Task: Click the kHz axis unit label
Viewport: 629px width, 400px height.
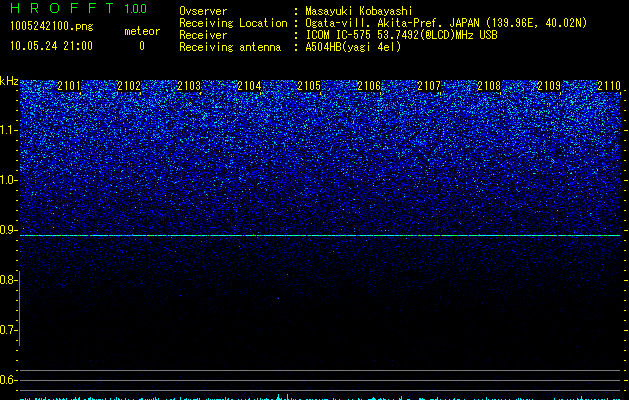Action: (x=9, y=81)
